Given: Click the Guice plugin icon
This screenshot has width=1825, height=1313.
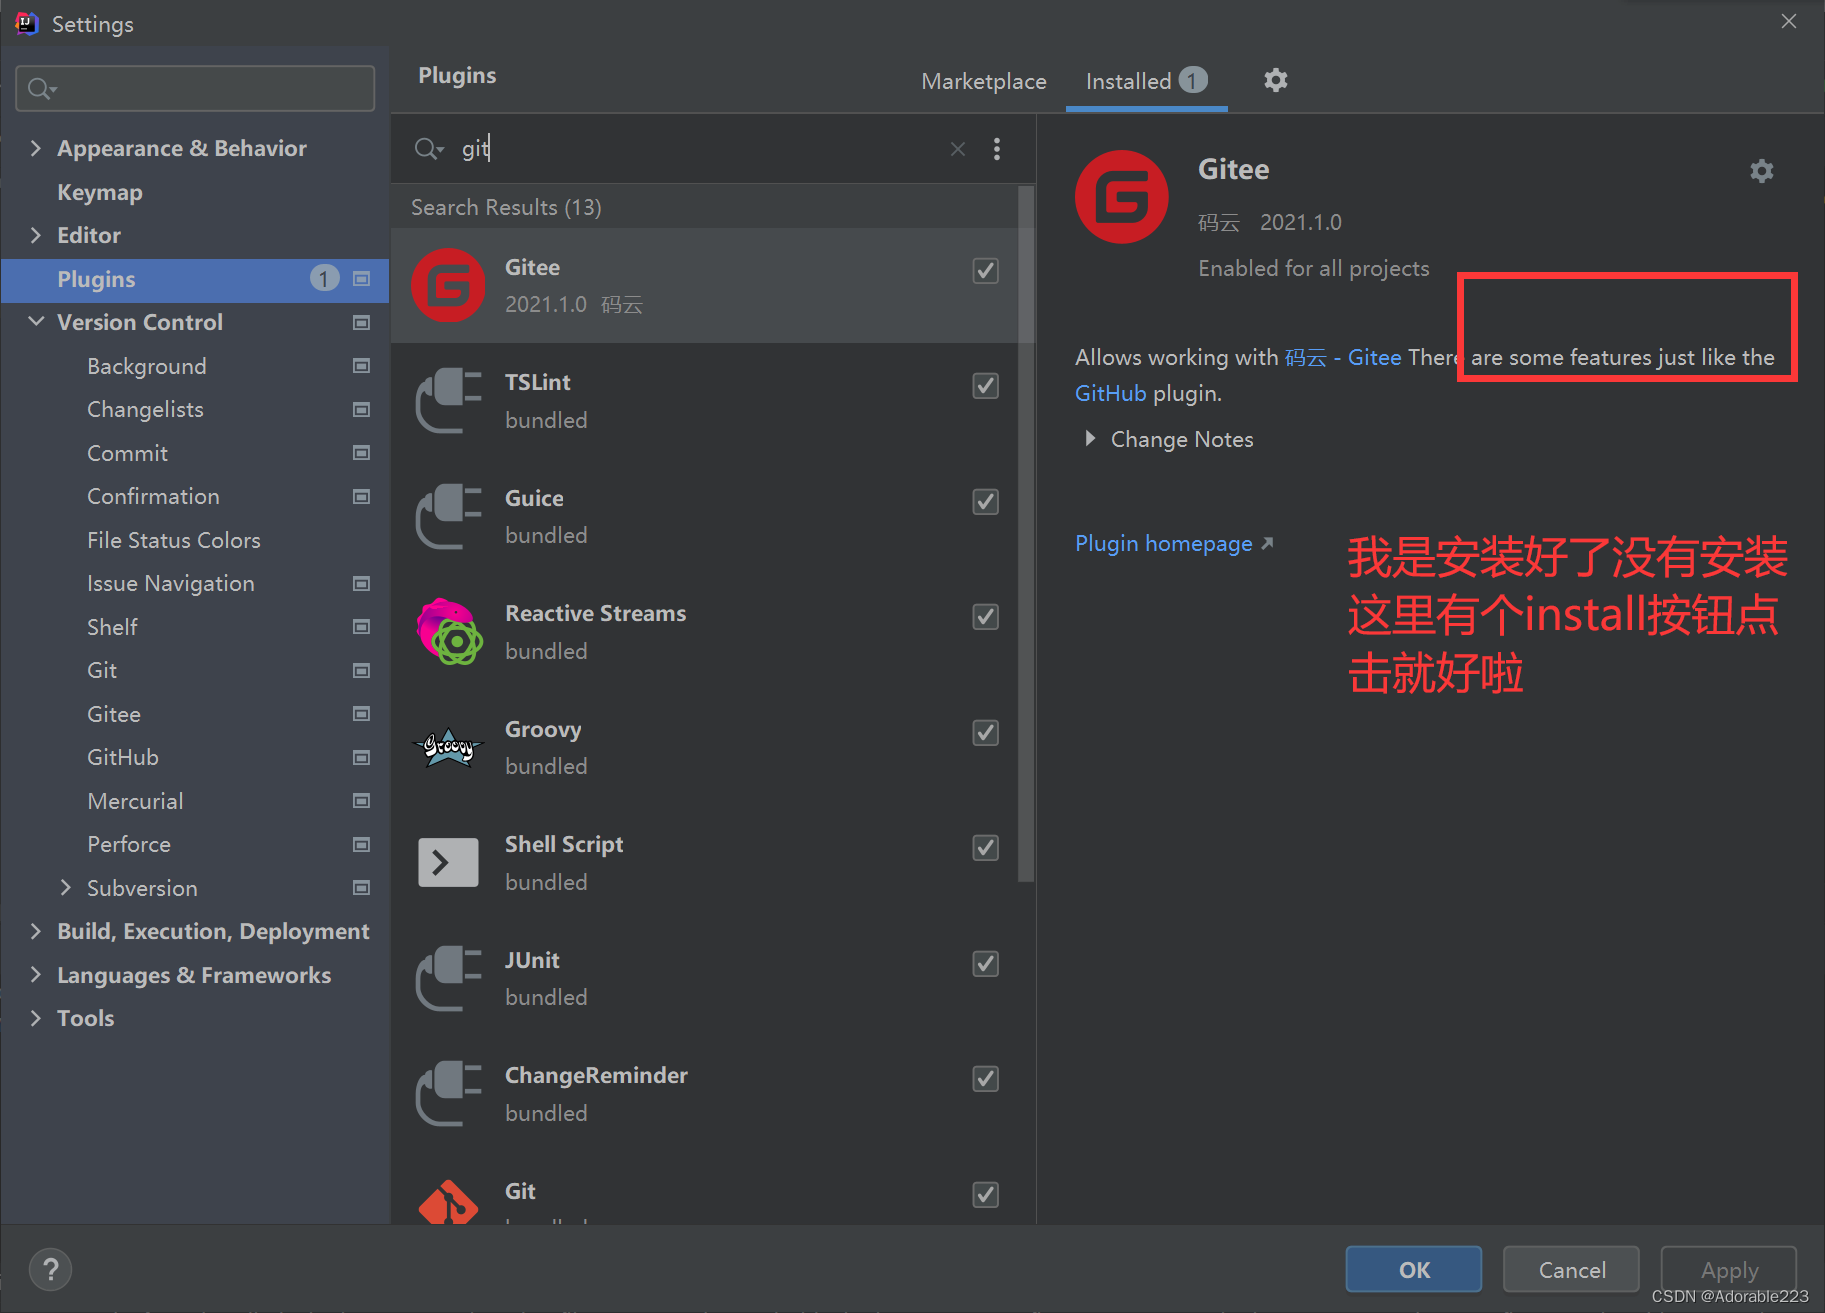Looking at the screenshot, I should tap(448, 516).
